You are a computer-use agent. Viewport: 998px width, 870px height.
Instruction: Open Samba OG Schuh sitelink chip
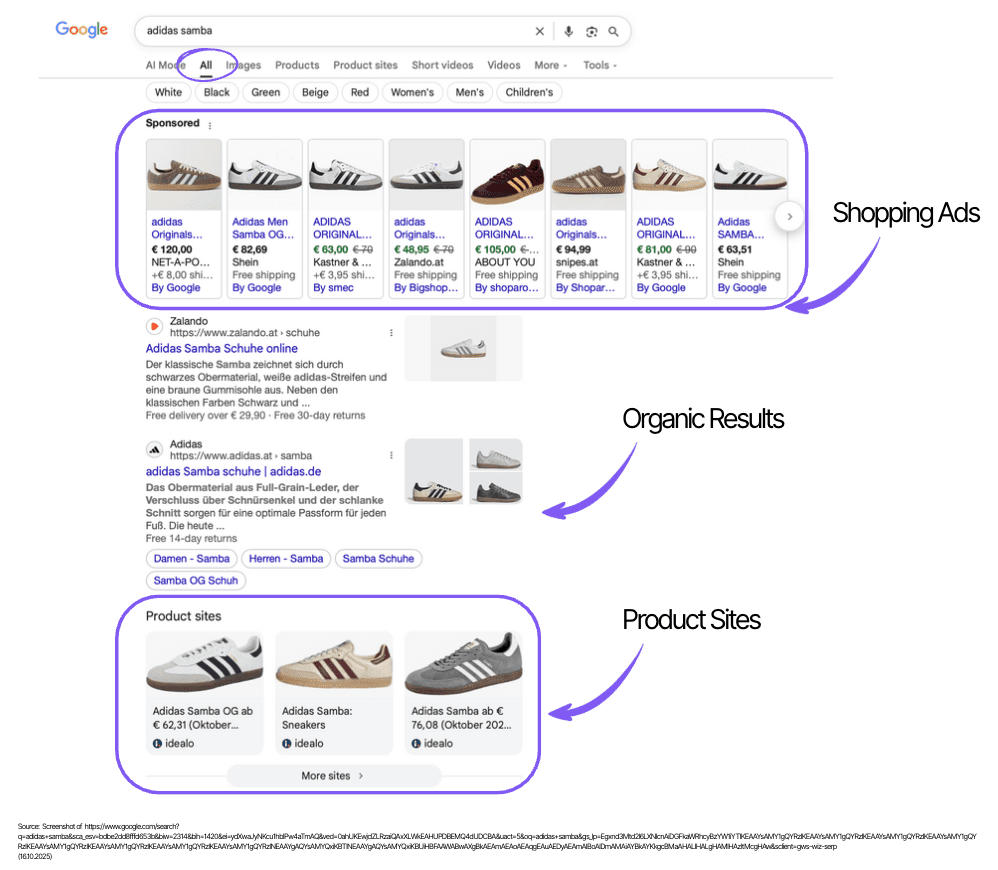(x=195, y=580)
